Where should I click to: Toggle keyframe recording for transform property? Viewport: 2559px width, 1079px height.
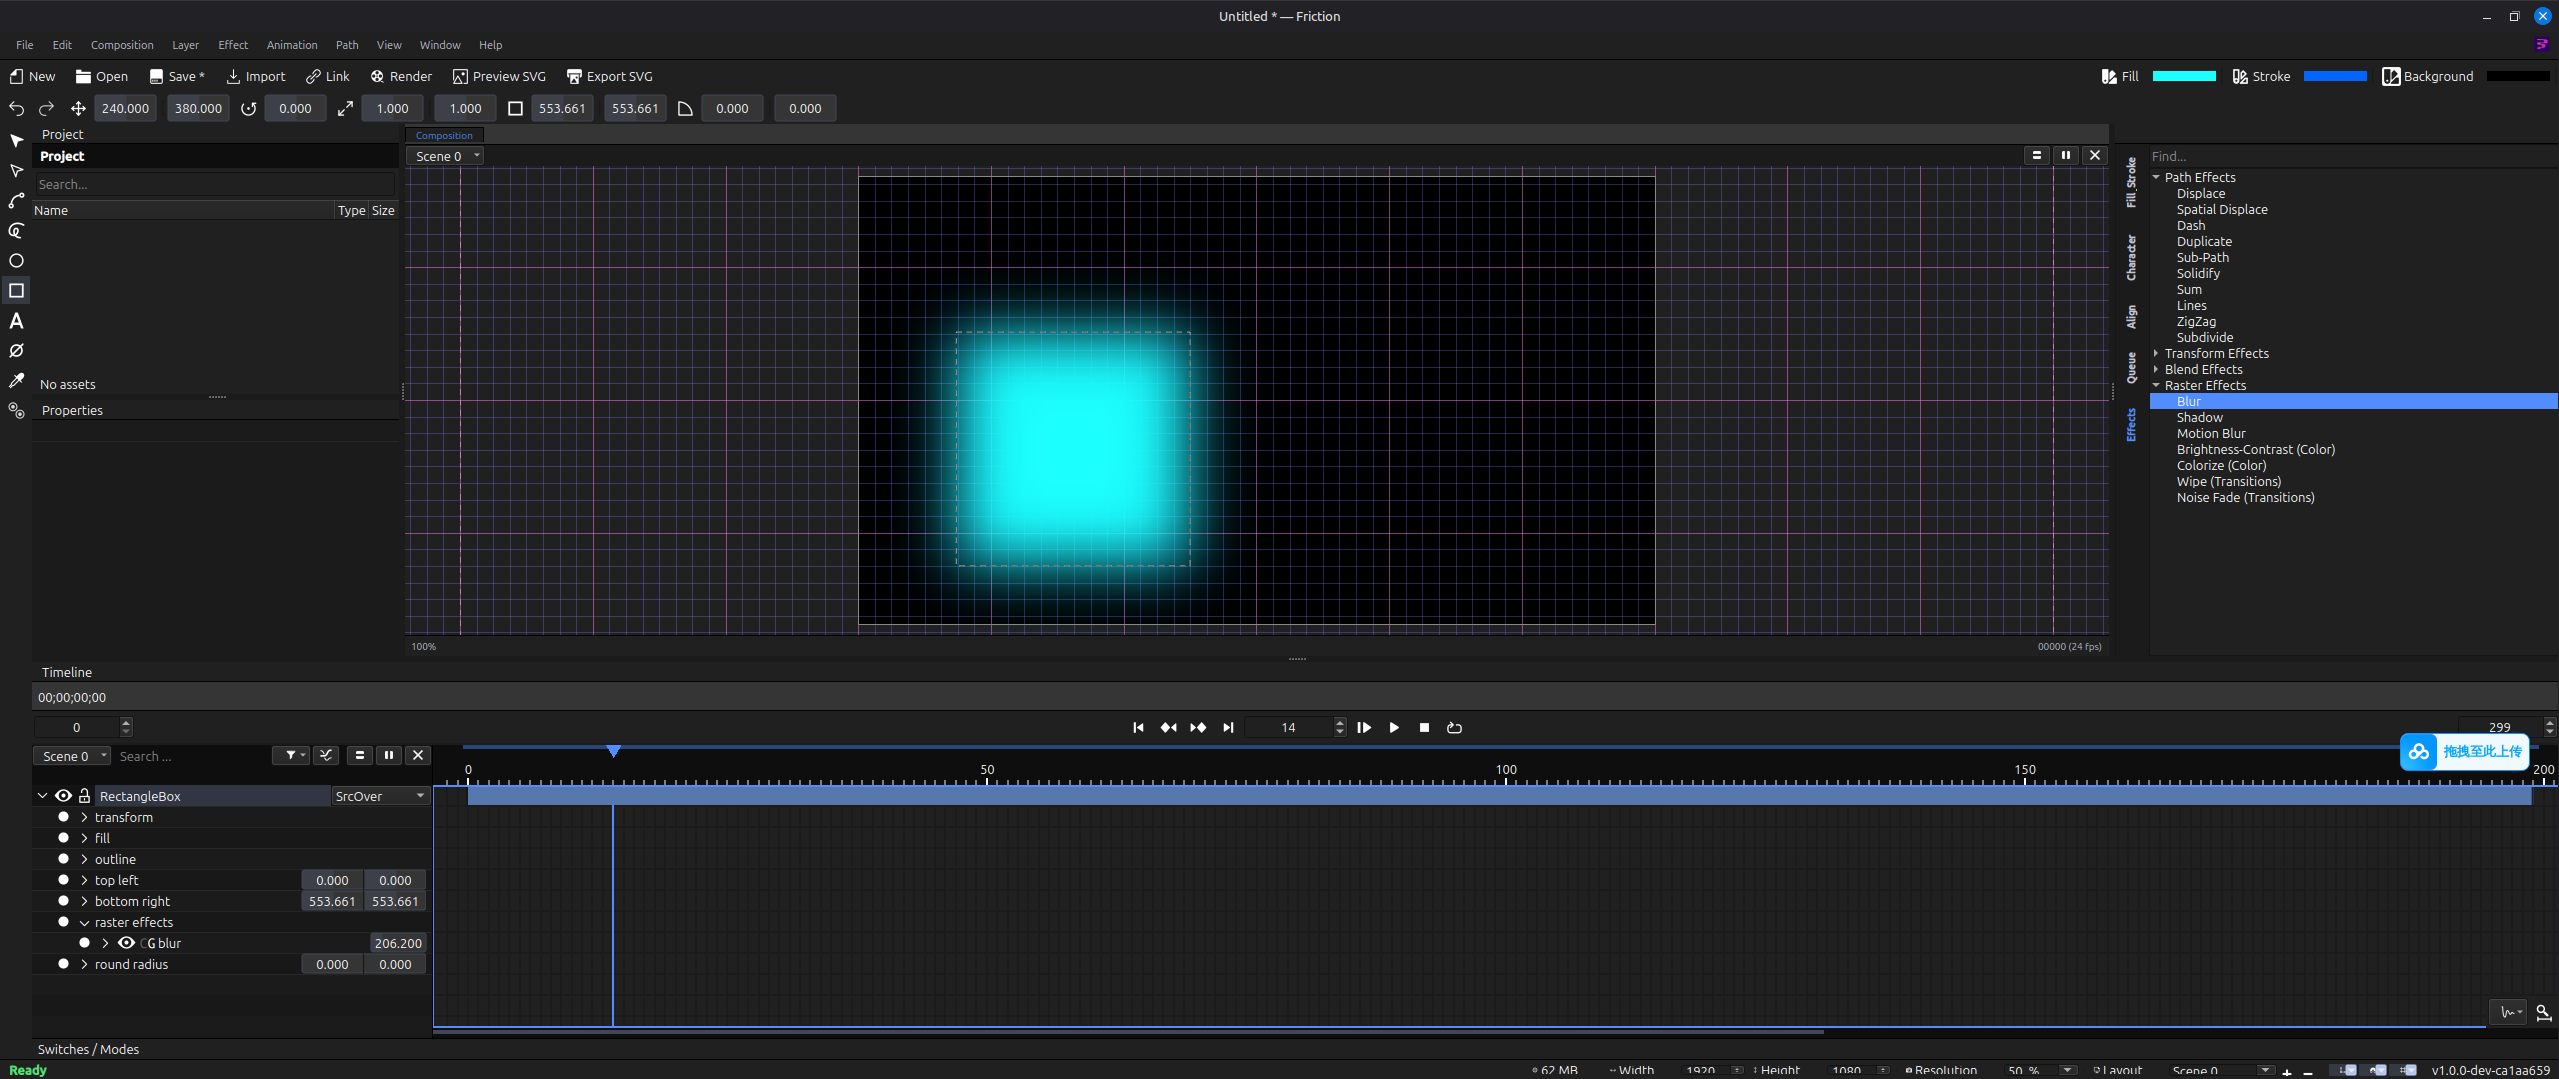(x=64, y=817)
